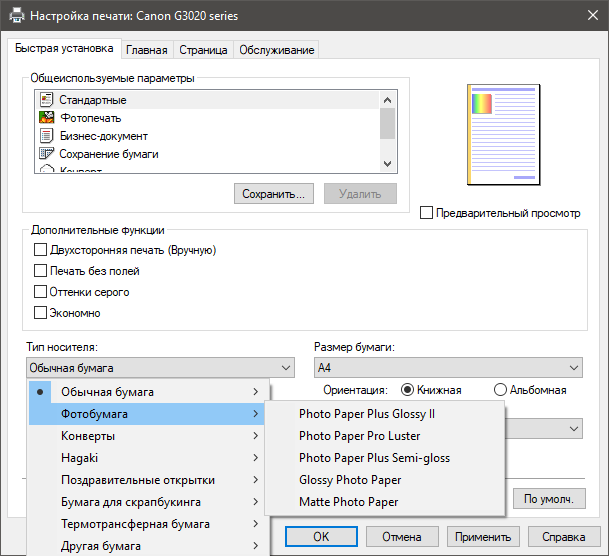
Task: Click the Сохранить... button
Action: tap(273, 193)
